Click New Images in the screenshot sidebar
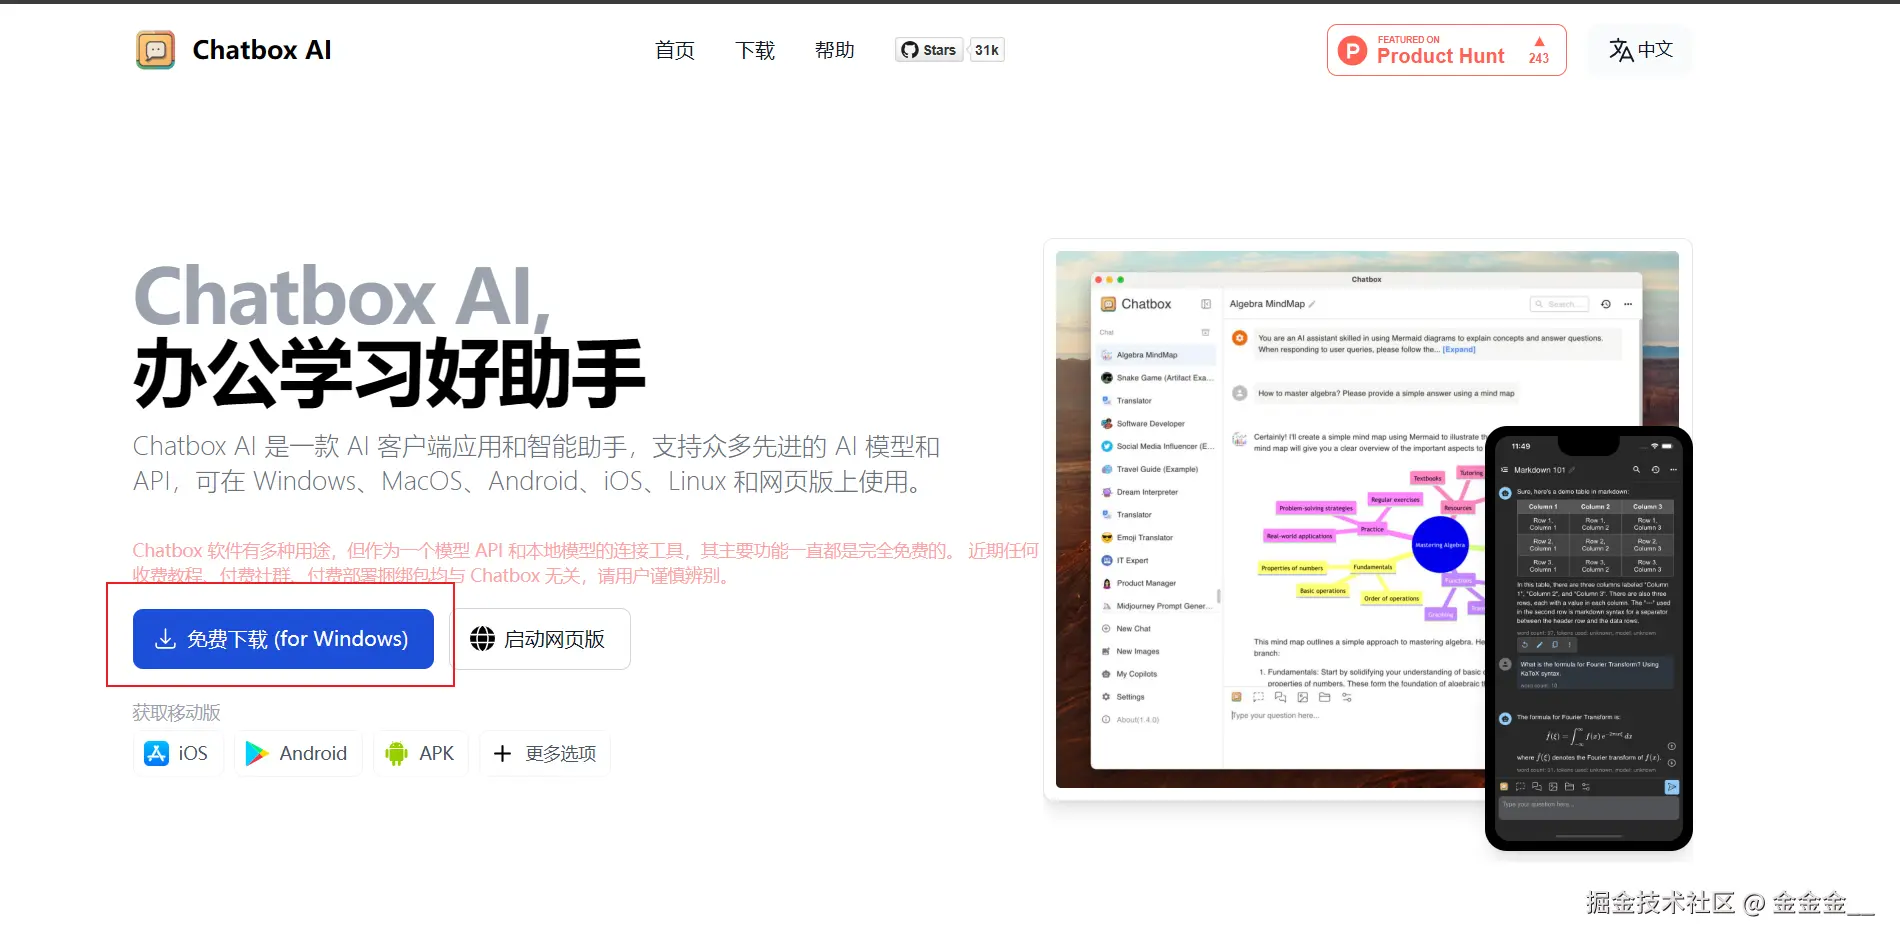 (x=1156, y=651)
